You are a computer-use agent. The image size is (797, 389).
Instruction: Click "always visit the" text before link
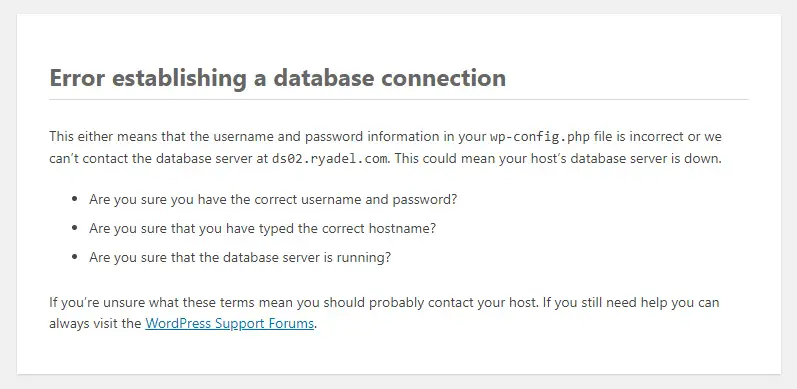pos(95,323)
